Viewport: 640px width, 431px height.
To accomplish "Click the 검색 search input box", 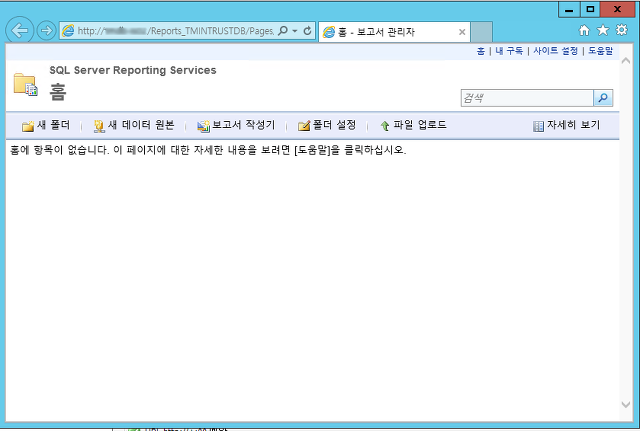I will [527, 98].
